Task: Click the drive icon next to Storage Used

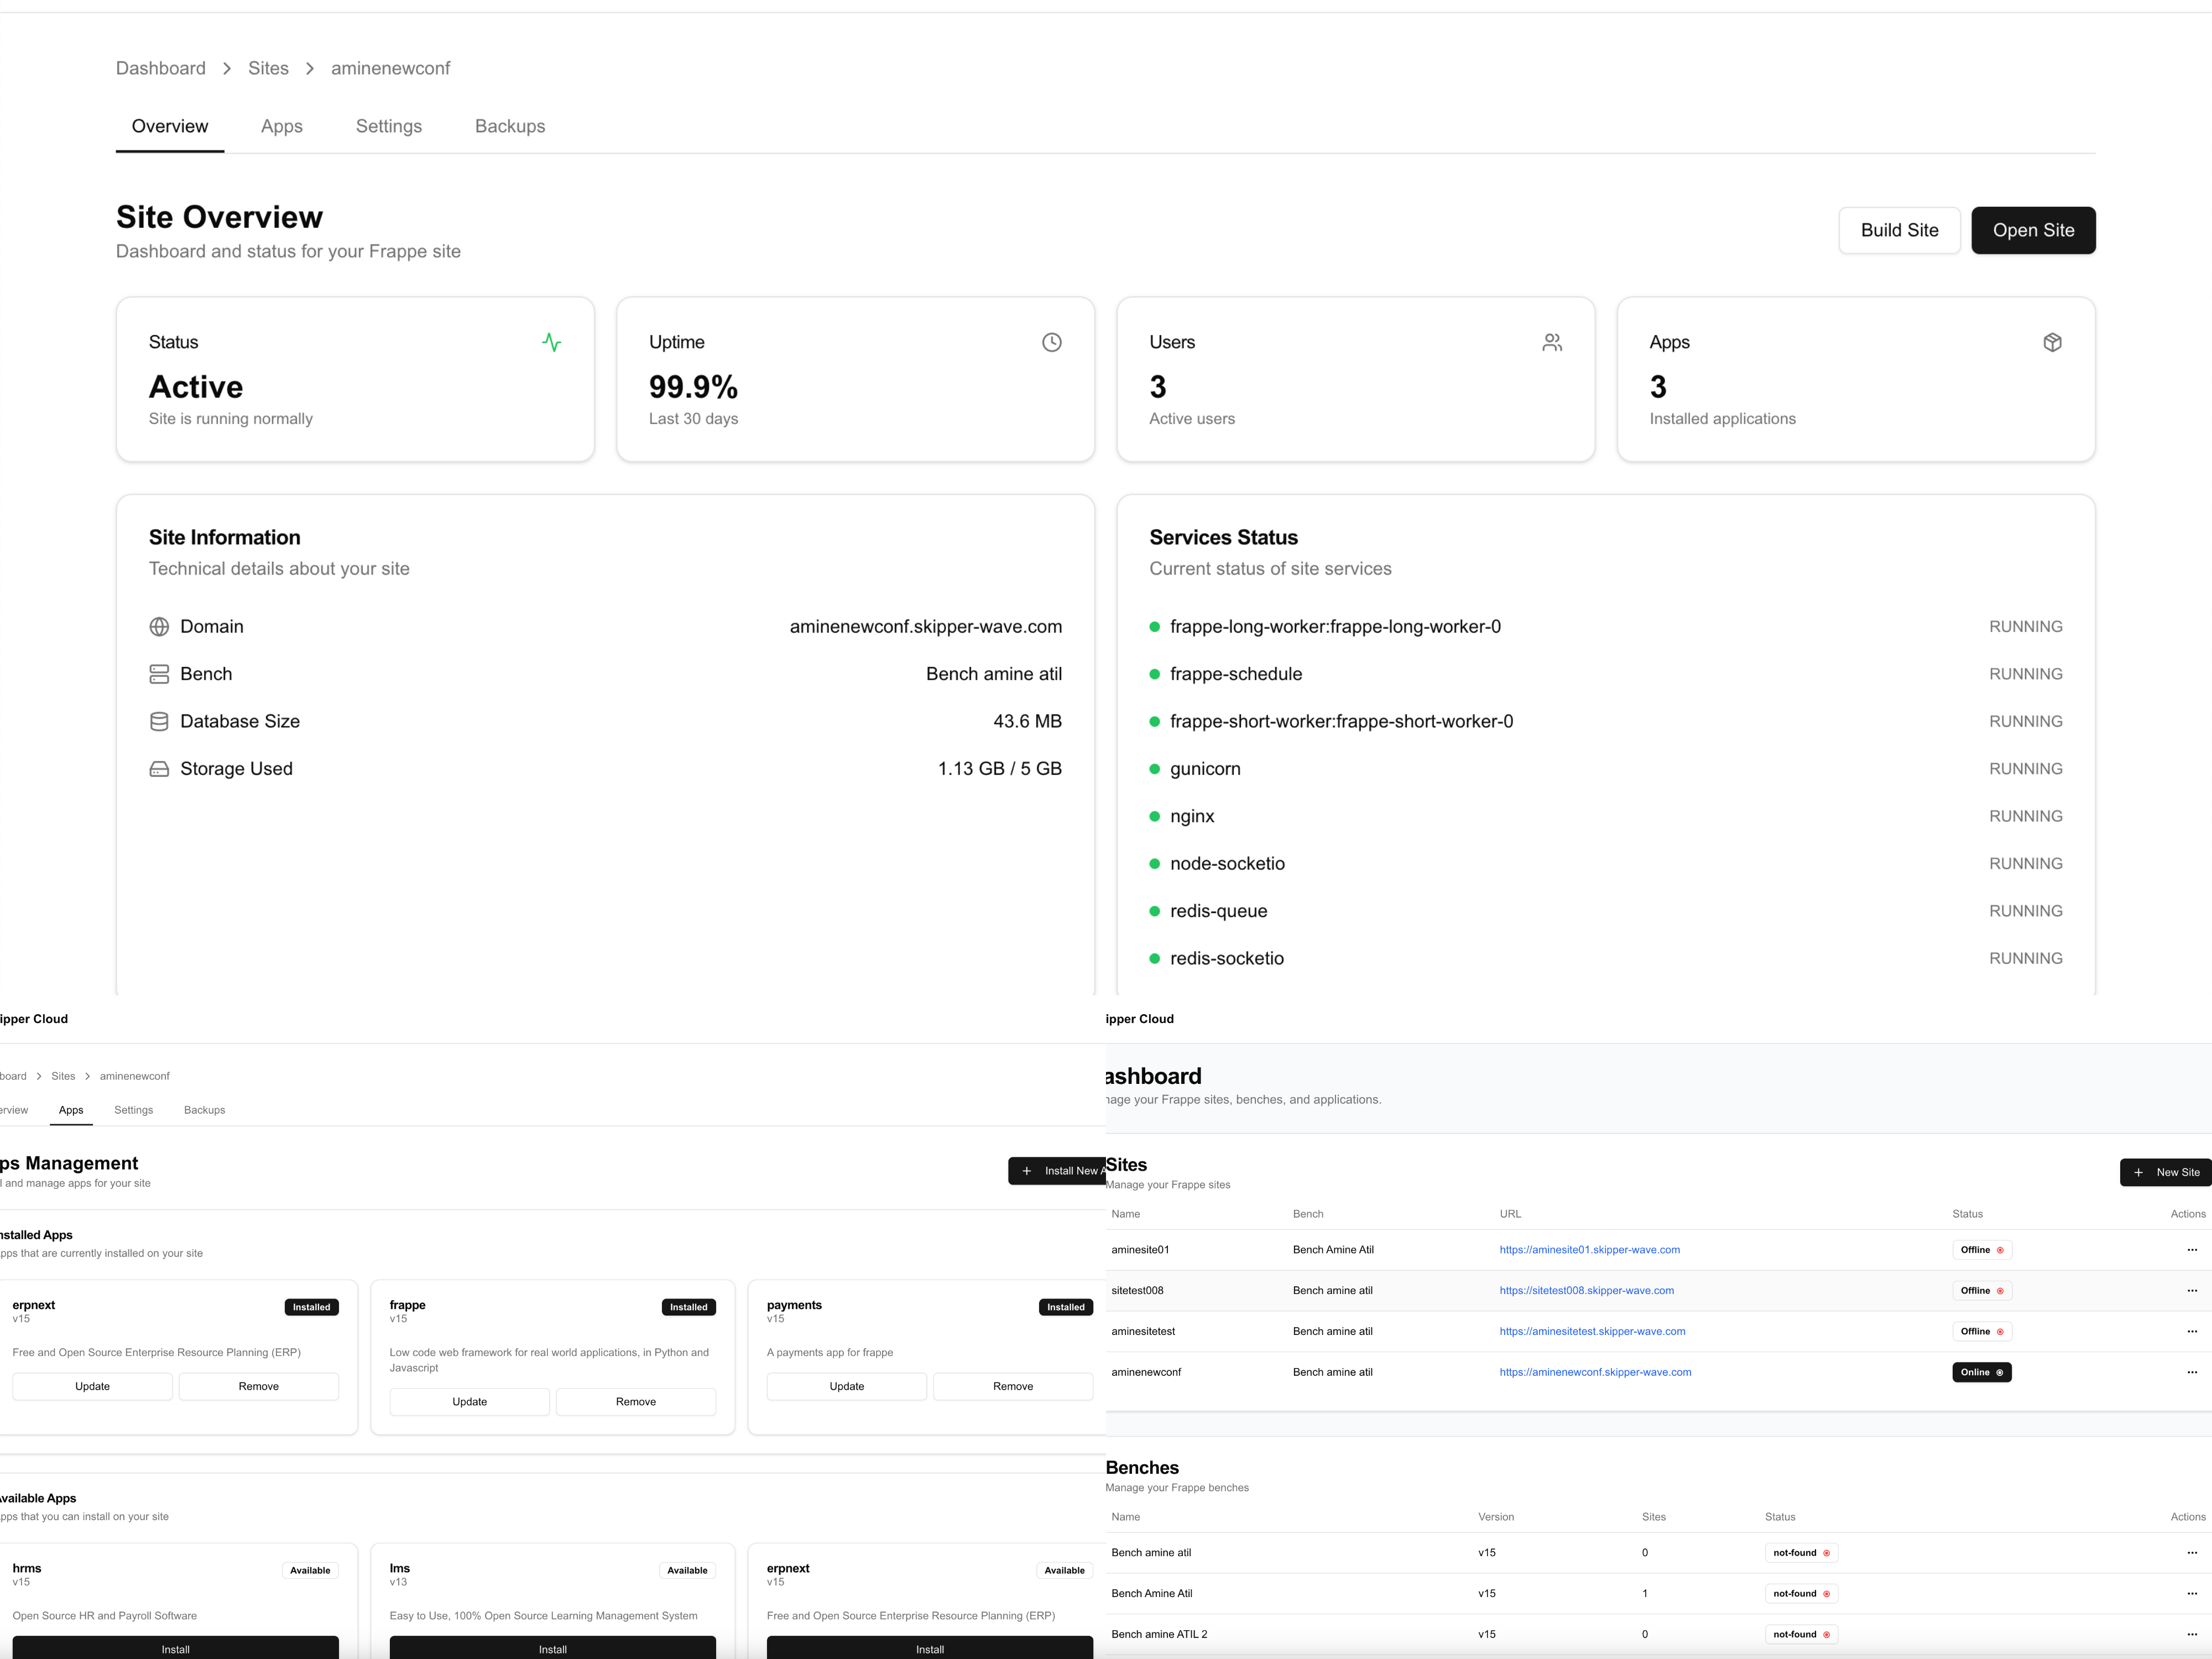Action: tap(160, 768)
